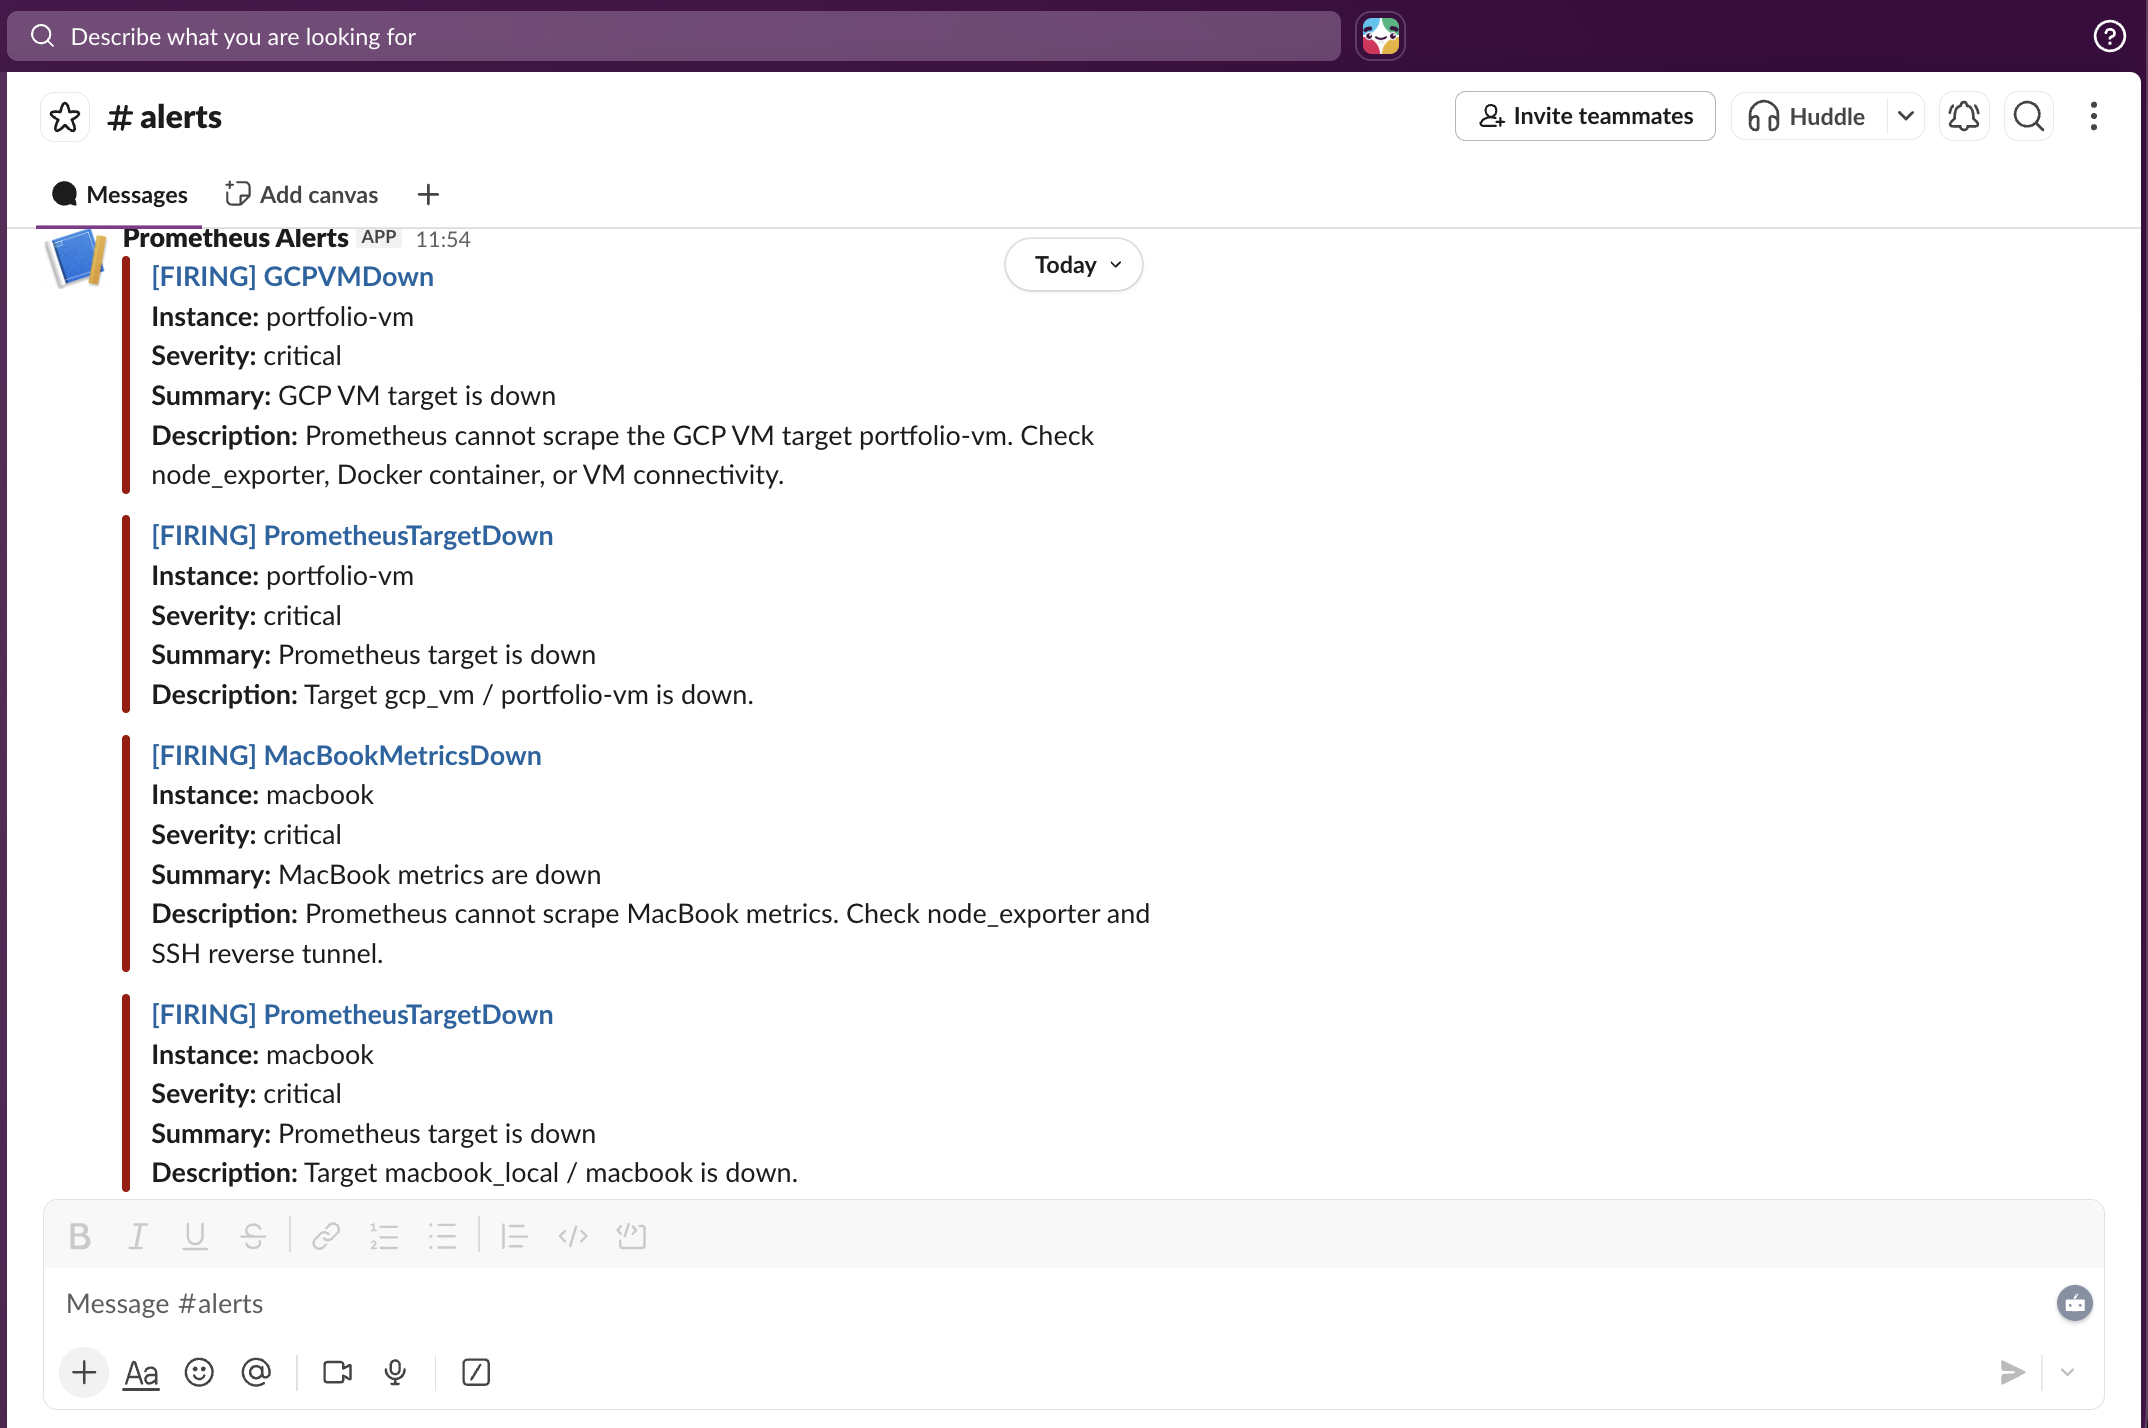The width and height of the screenshot is (2148, 1428).
Task: Click the alerts channel name header
Action: pos(165,117)
